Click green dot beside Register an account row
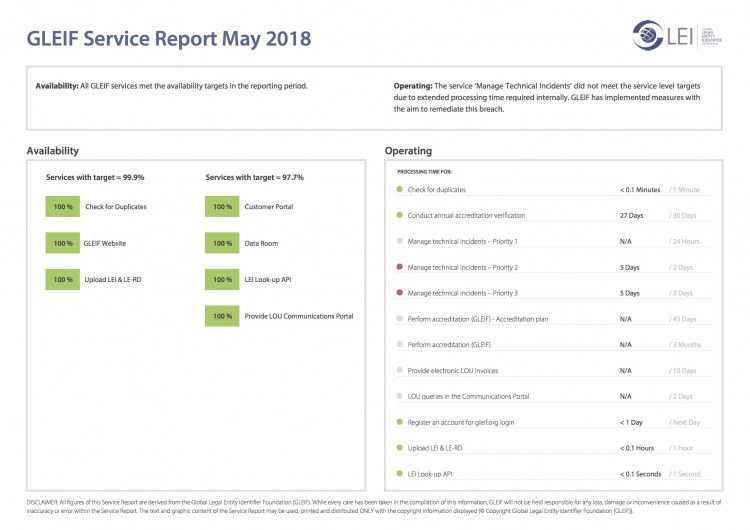This screenshot has height=530, width=750. (400, 422)
